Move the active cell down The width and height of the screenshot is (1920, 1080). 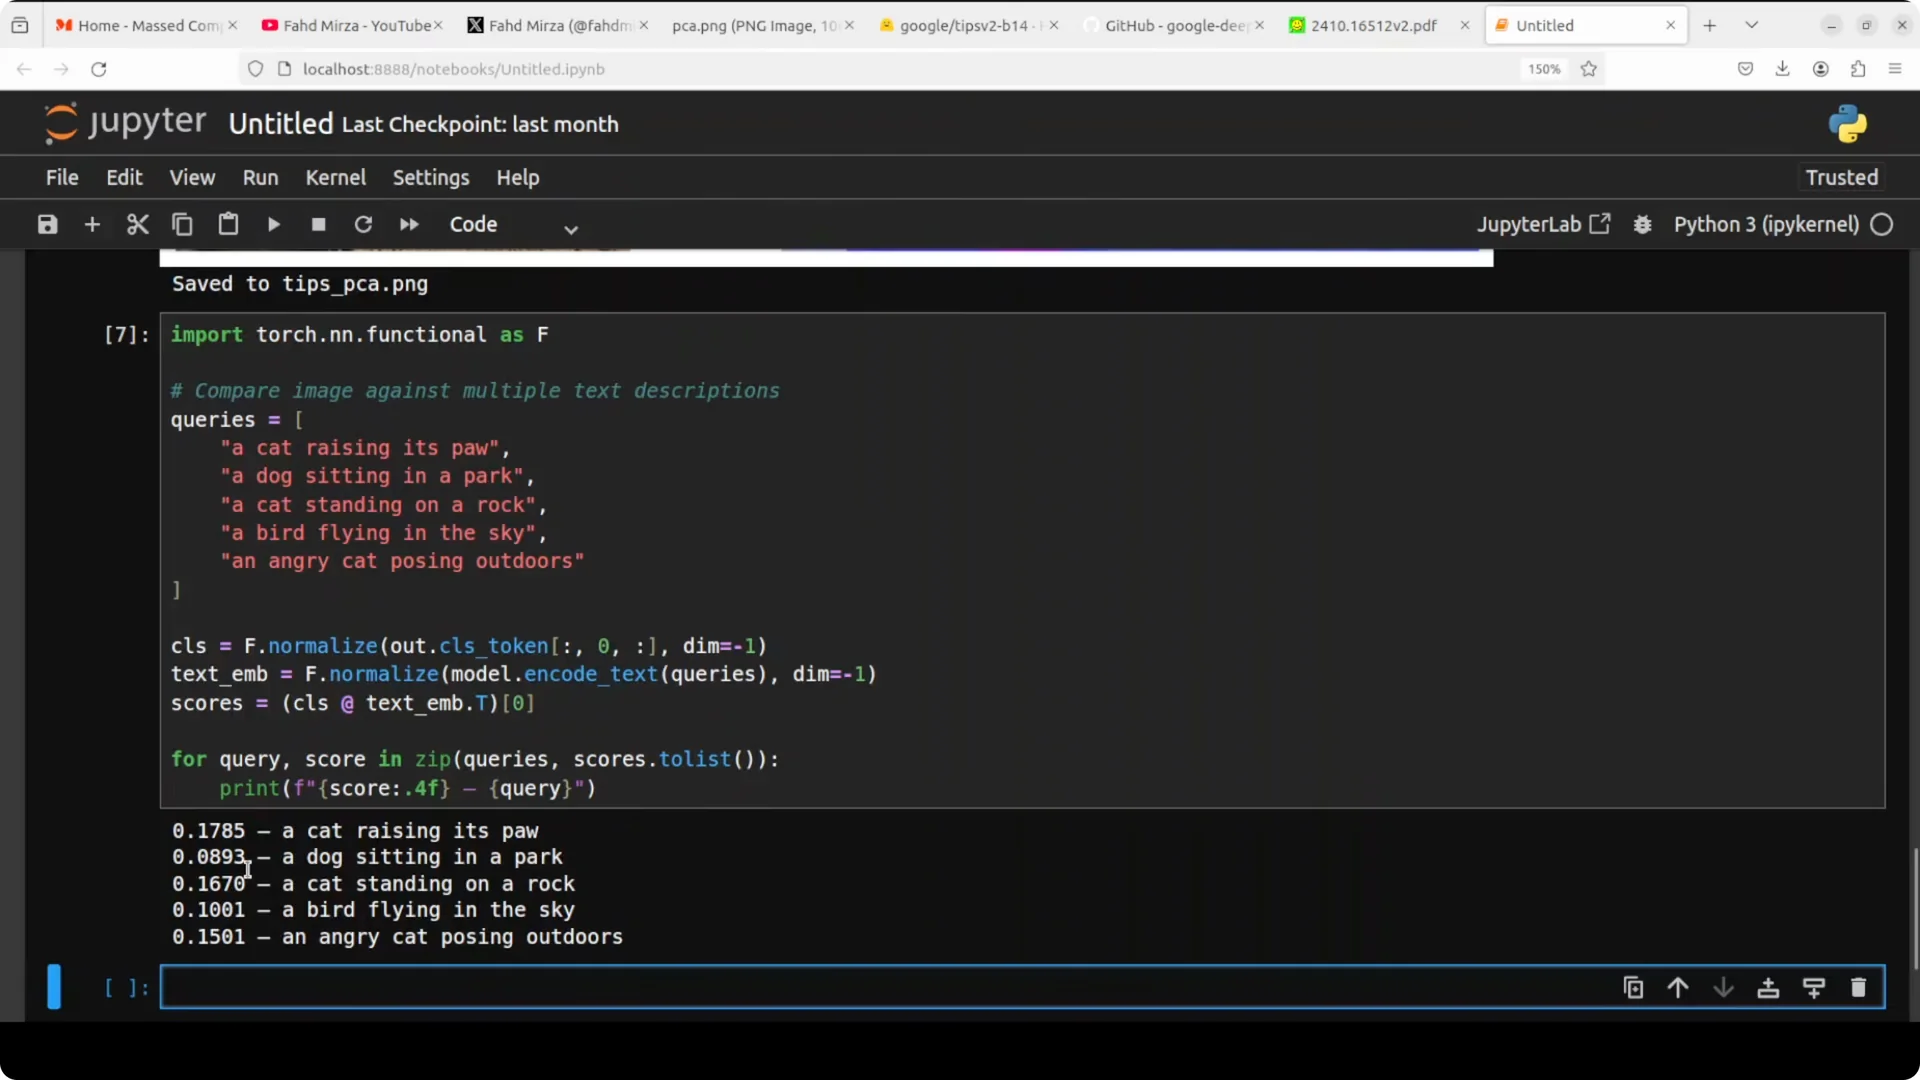[x=1723, y=988]
